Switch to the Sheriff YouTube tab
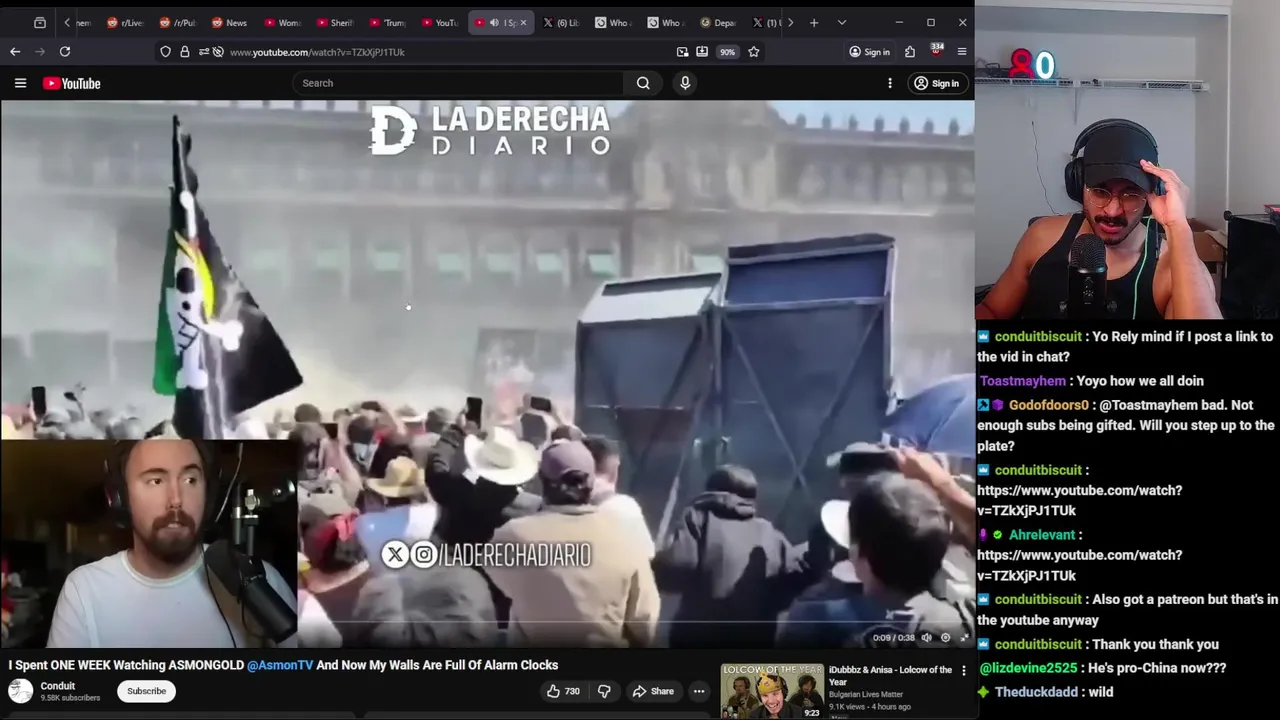Image resolution: width=1280 pixels, height=720 pixels. [335, 22]
